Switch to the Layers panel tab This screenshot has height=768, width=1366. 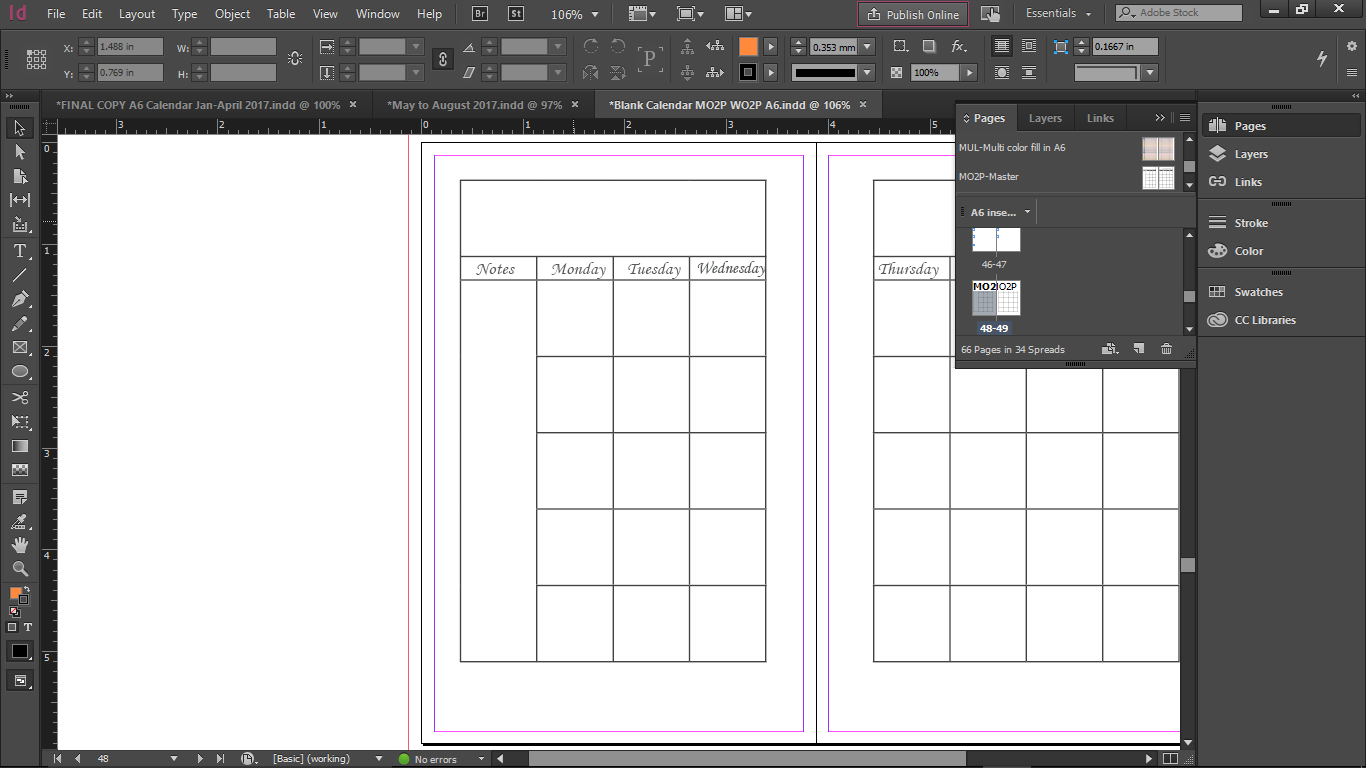point(1045,118)
